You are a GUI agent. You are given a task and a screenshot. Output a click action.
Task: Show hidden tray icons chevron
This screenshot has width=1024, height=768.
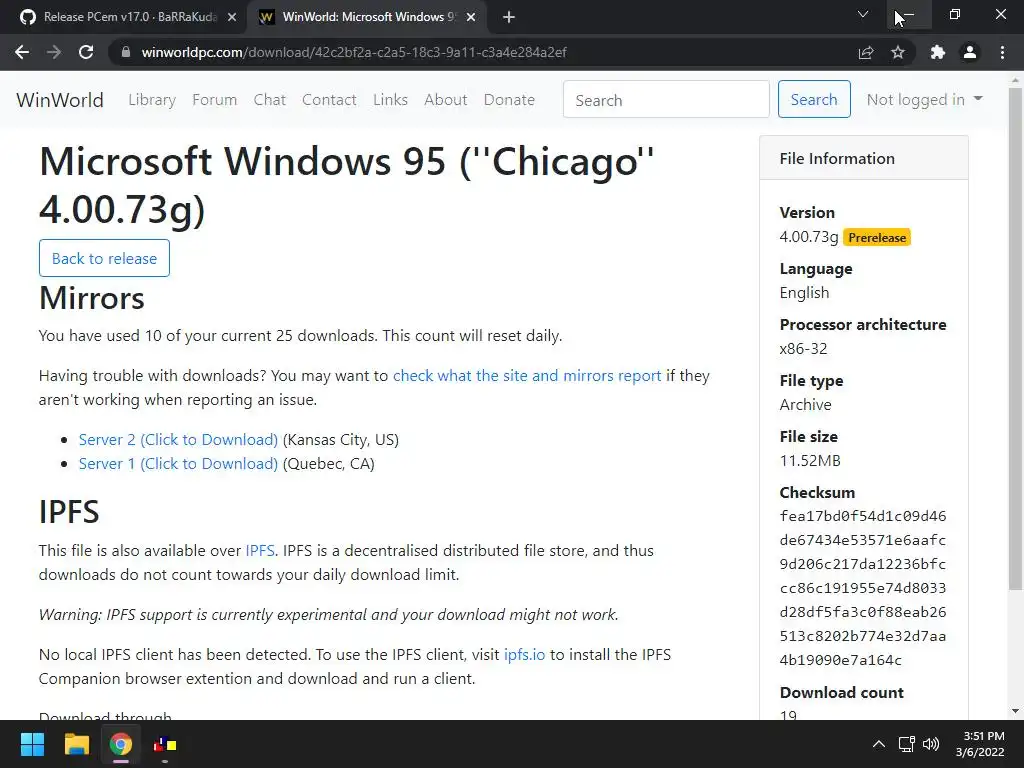tap(879, 744)
